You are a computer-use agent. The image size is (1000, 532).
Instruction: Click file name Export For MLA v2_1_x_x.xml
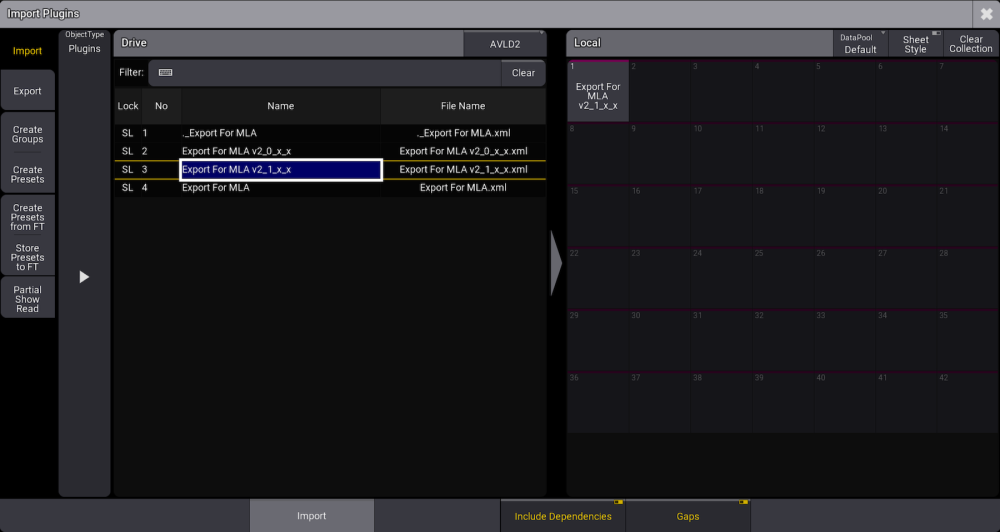coord(463,170)
